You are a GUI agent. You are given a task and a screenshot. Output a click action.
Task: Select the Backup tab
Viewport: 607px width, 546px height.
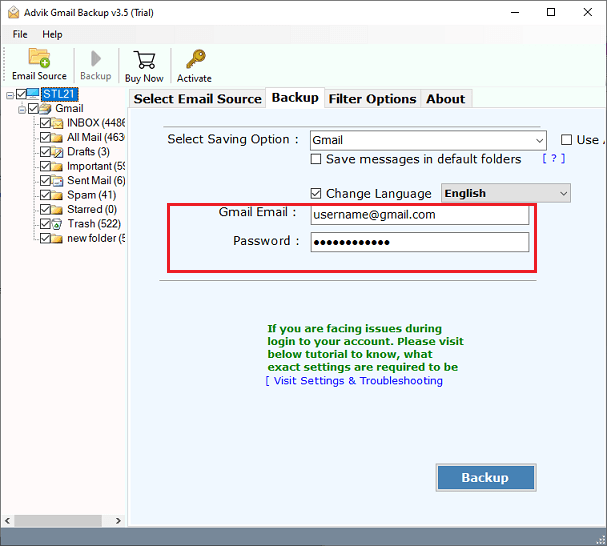[295, 98]
